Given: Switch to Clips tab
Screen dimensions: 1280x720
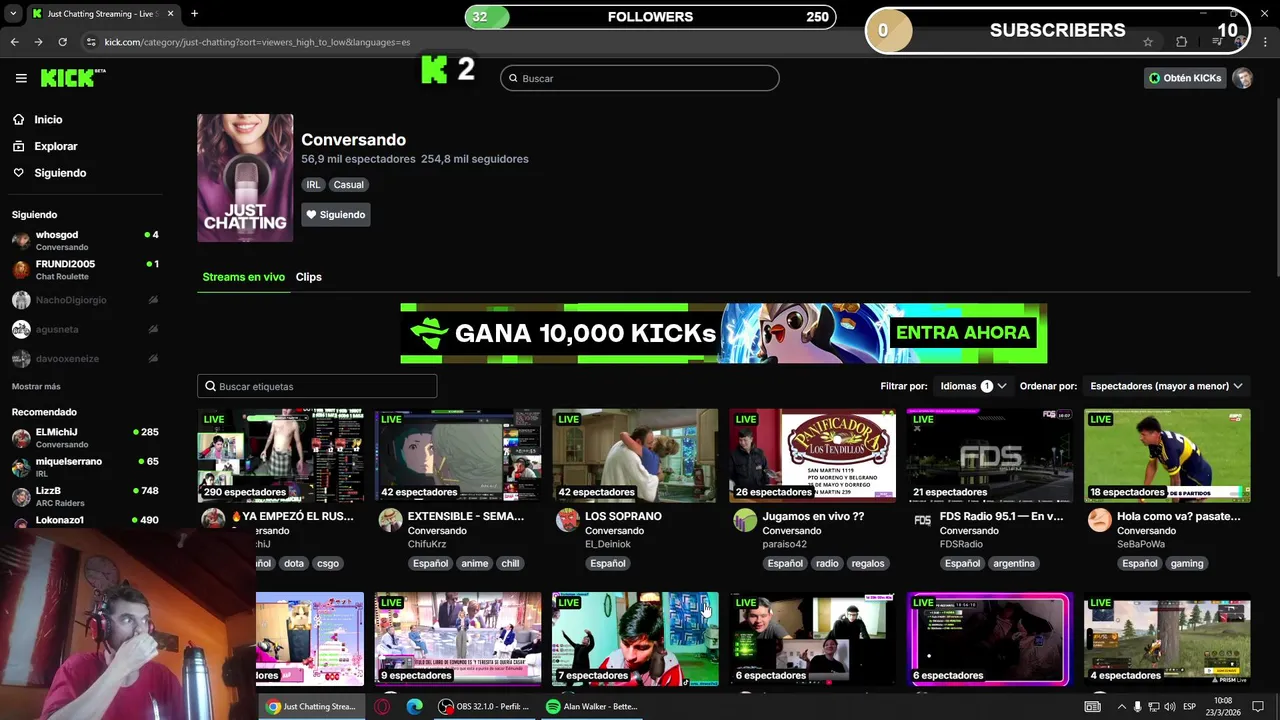Looking at the screenshot, I should point(308,277).
